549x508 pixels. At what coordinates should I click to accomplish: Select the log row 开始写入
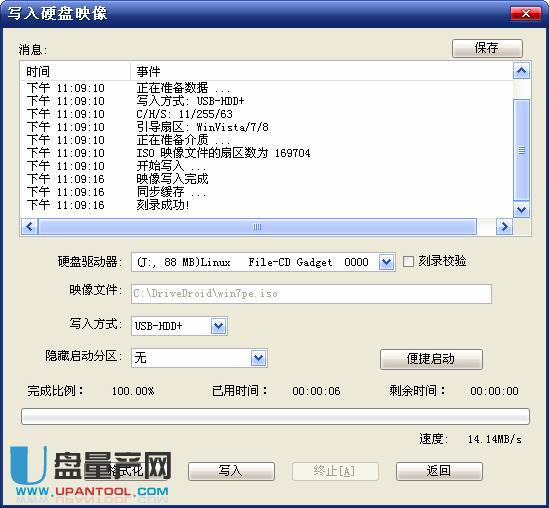[267, 166]
